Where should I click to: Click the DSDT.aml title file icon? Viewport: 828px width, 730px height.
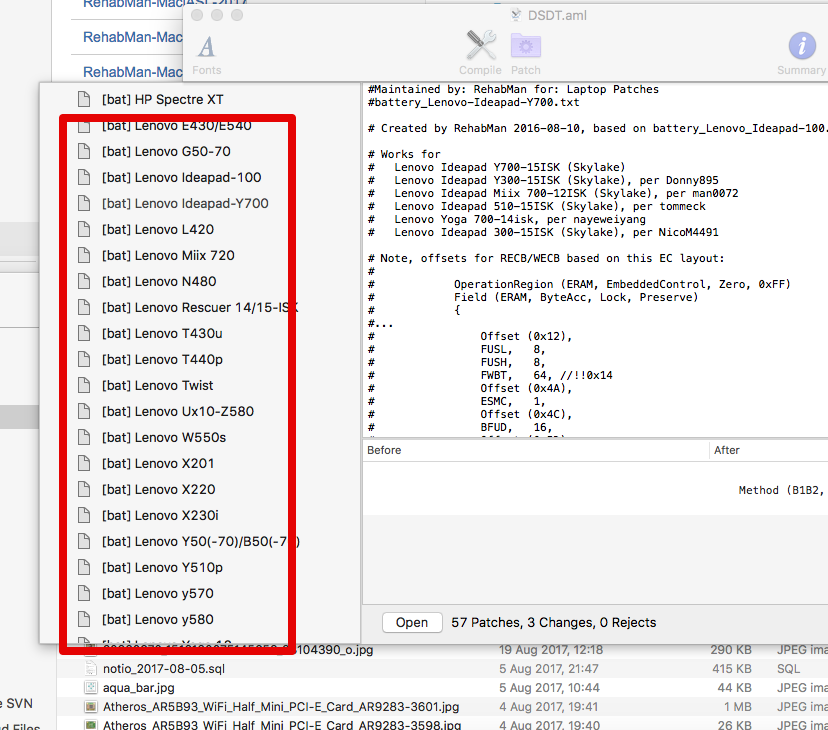(516, 15)
